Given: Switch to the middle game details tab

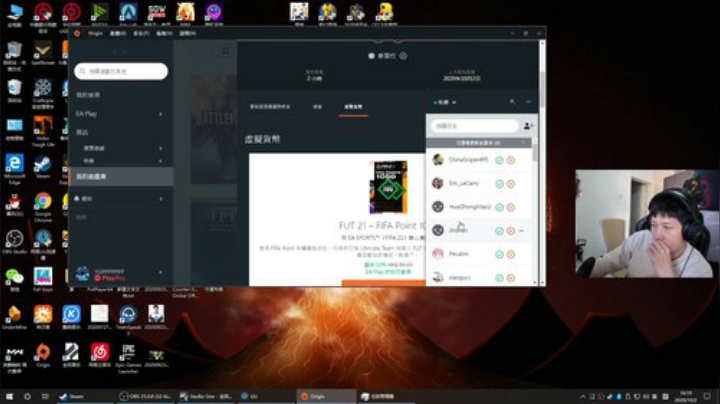Looking at the screenshot, I should [317, 107].
